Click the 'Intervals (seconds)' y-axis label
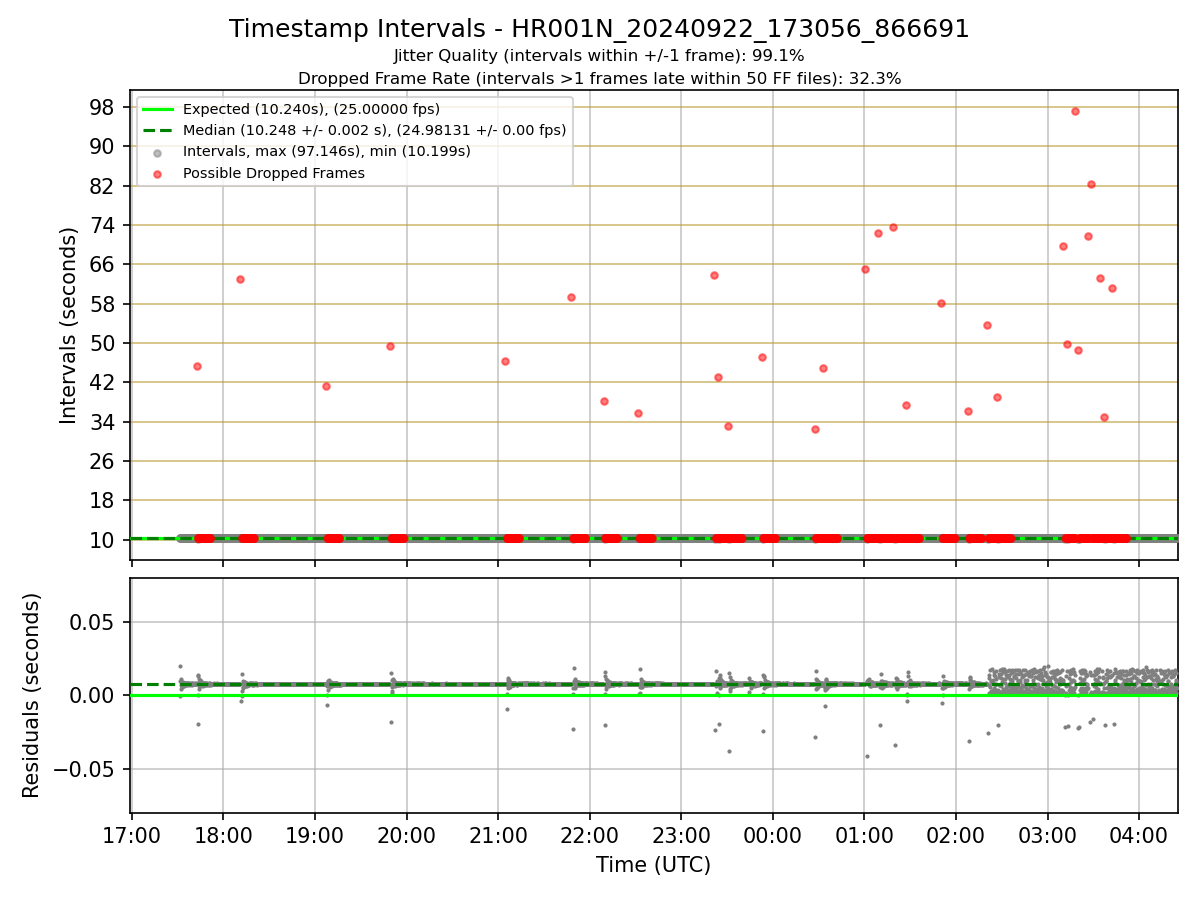The height and width of the screenshot is (900, 1200). point(68,325)
